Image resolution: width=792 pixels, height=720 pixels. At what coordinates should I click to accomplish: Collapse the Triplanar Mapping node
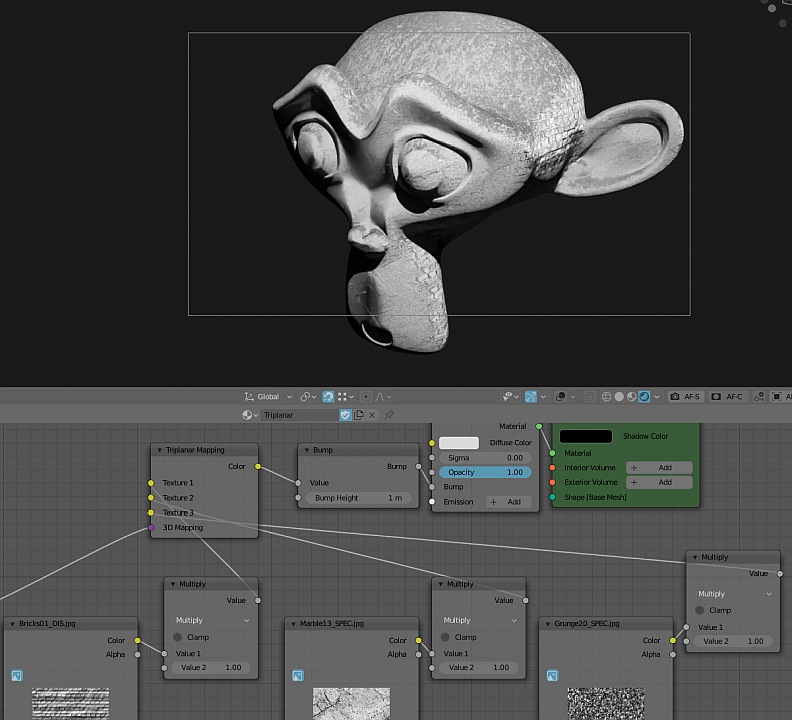pos(159,450)
